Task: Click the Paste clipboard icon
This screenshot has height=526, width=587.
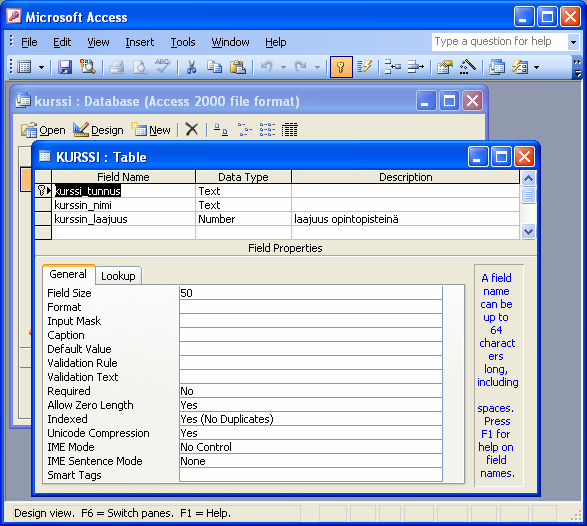Action: [238, 67]
